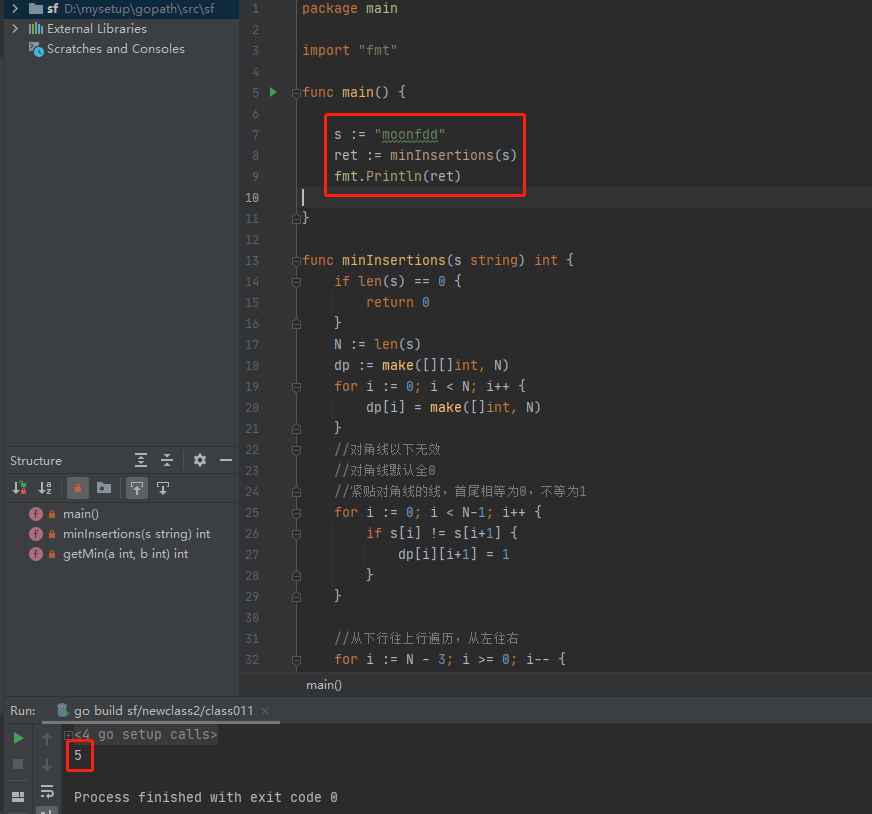Toggle show non-public lock filter
Image resolution: width=872 pixels, height=814 pixels.
[78, 488]
